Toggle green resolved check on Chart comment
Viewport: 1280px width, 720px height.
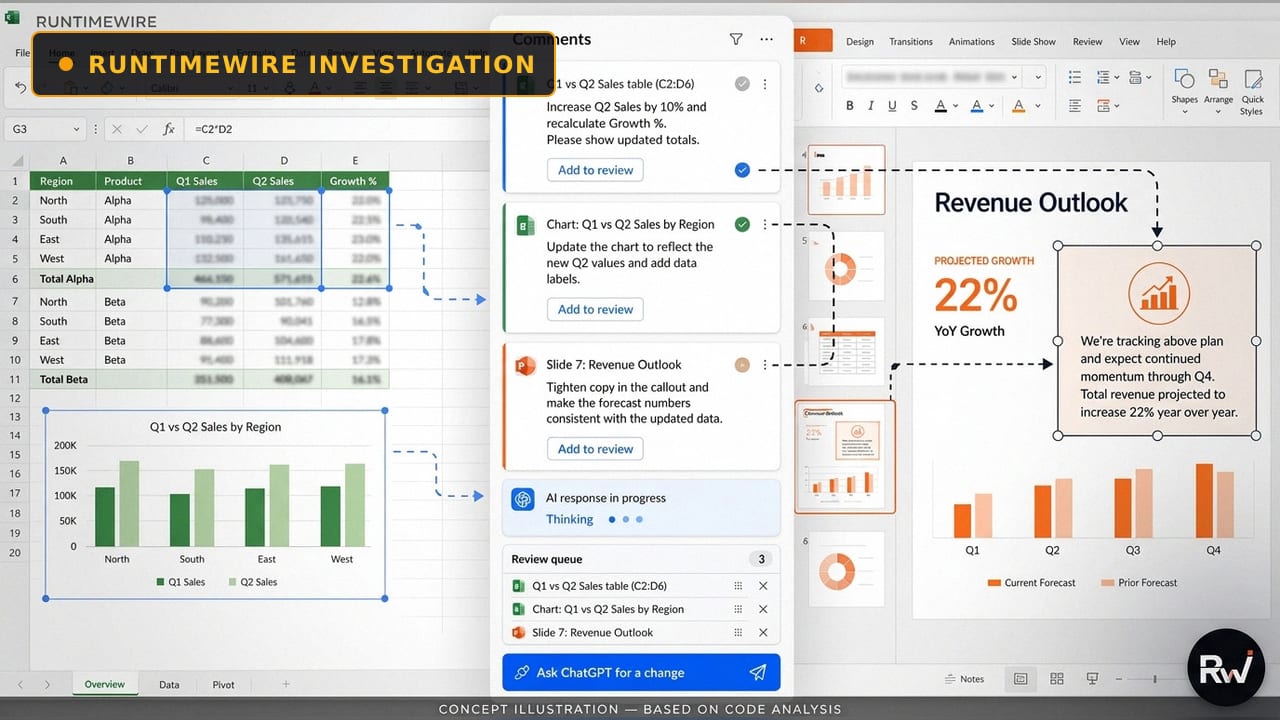(x=742, y=225)
